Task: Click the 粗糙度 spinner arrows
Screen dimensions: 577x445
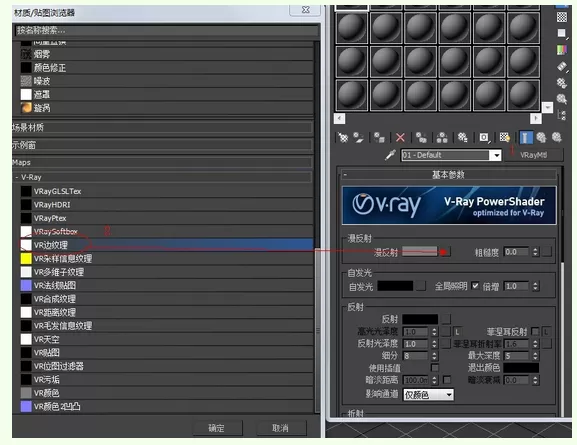Action: coord(535,252)
